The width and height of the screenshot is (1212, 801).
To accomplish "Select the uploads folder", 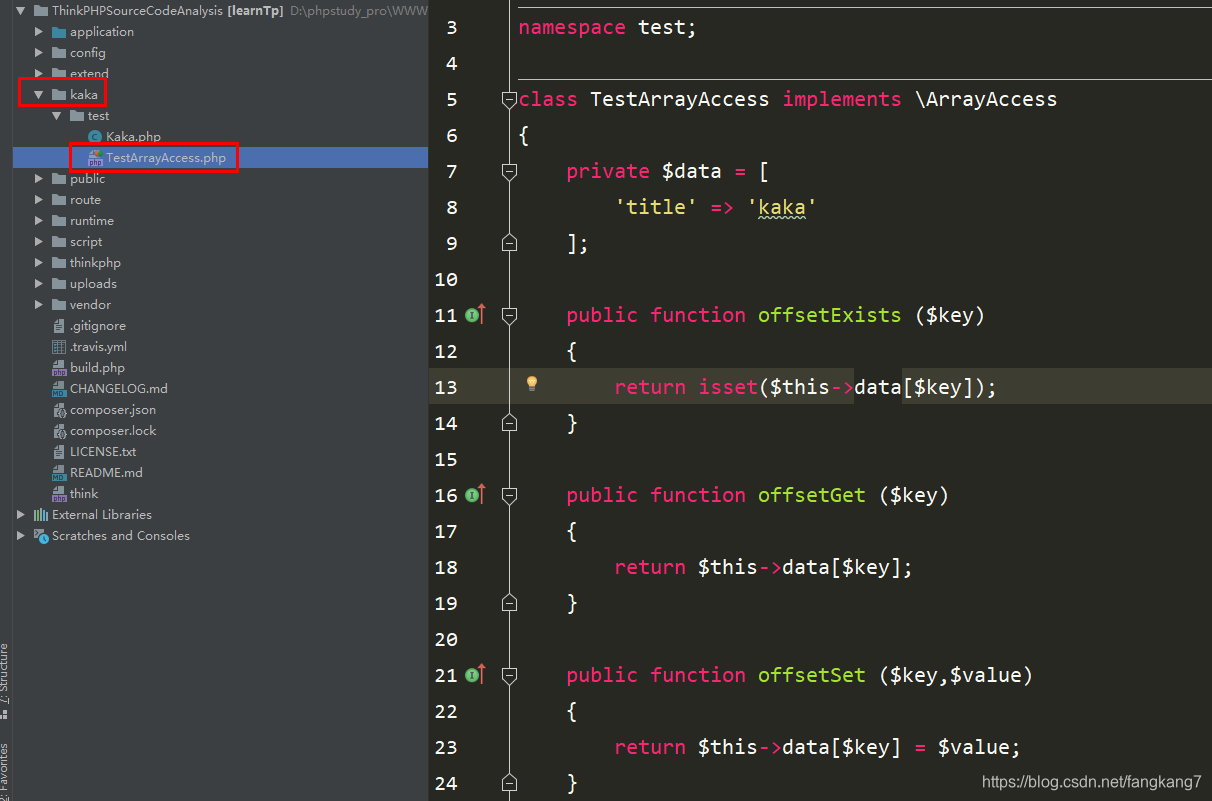I will (x=93, y=284).
